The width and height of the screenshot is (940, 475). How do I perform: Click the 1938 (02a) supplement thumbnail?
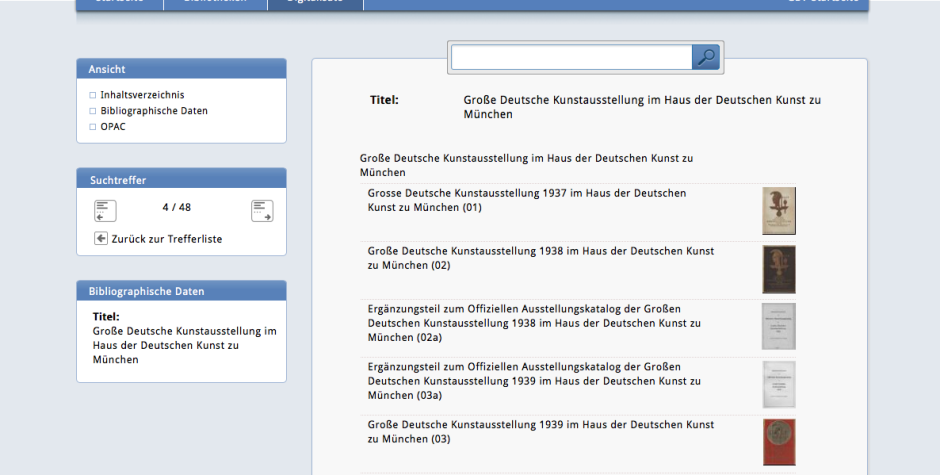pyautogui.click(x=779, y=326)
